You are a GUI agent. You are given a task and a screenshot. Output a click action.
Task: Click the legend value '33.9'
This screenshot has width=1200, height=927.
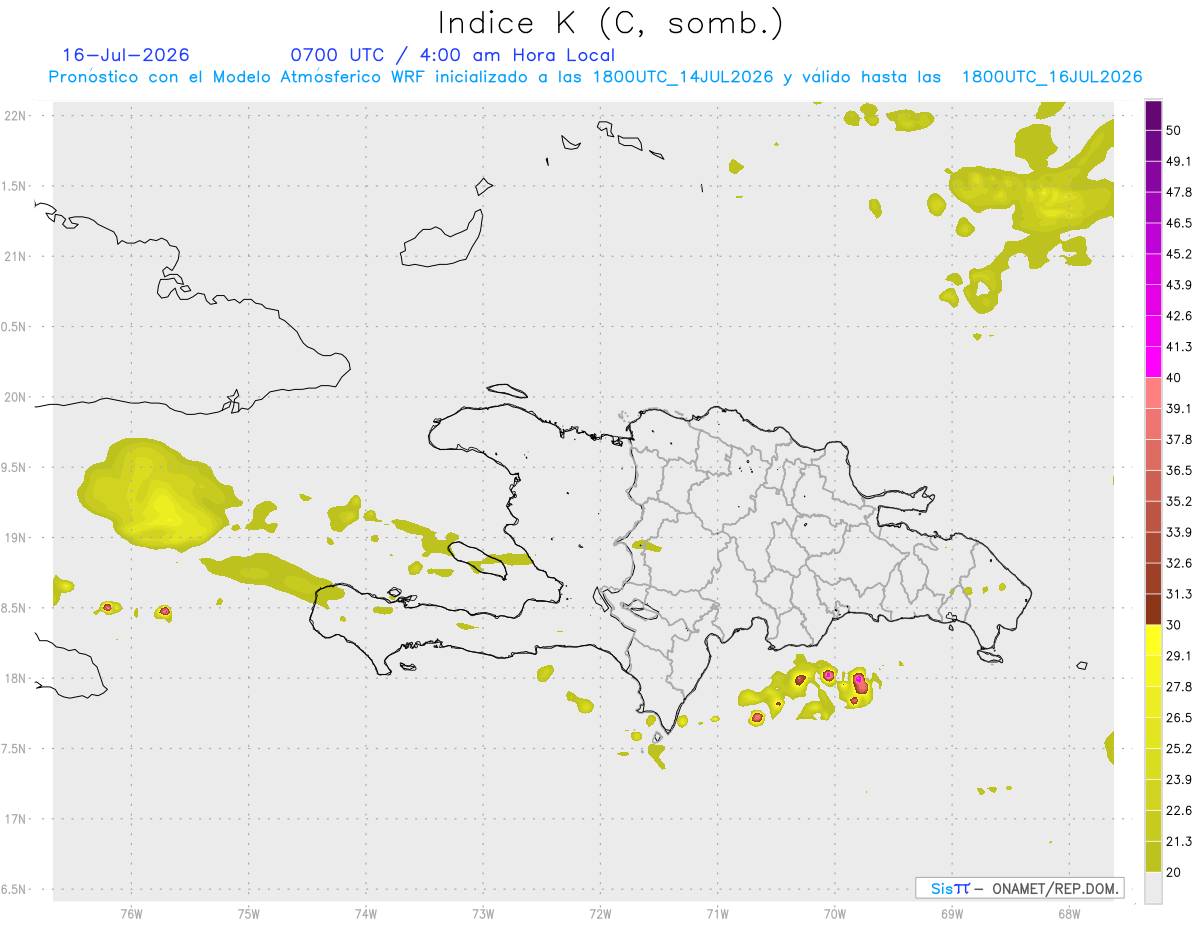(x=1179, y=532)
